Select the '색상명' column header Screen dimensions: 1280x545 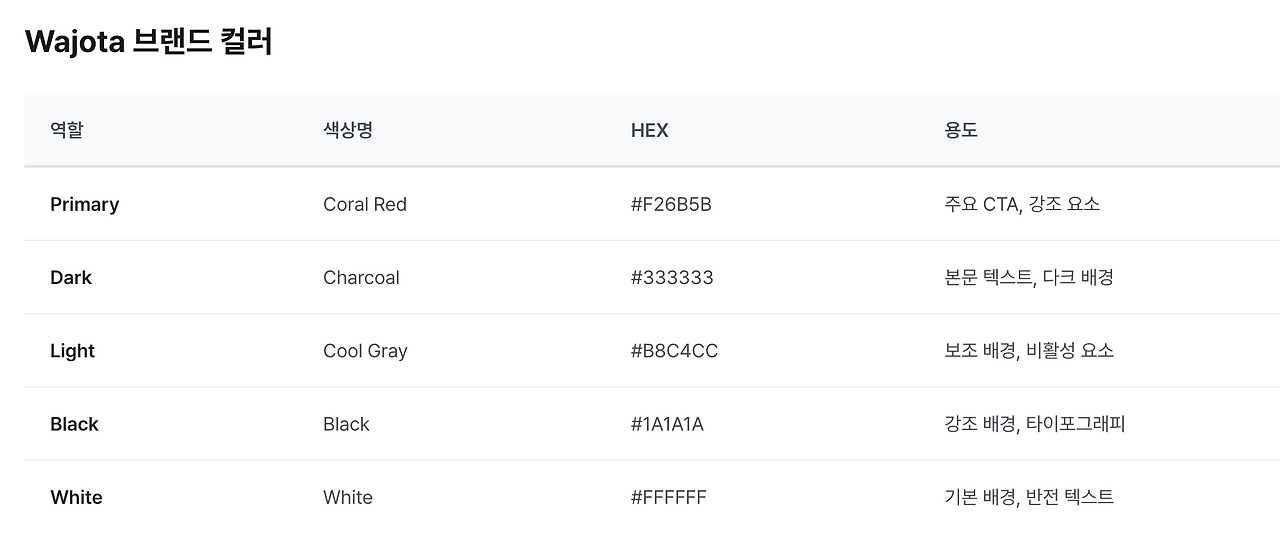click(348, 130)
